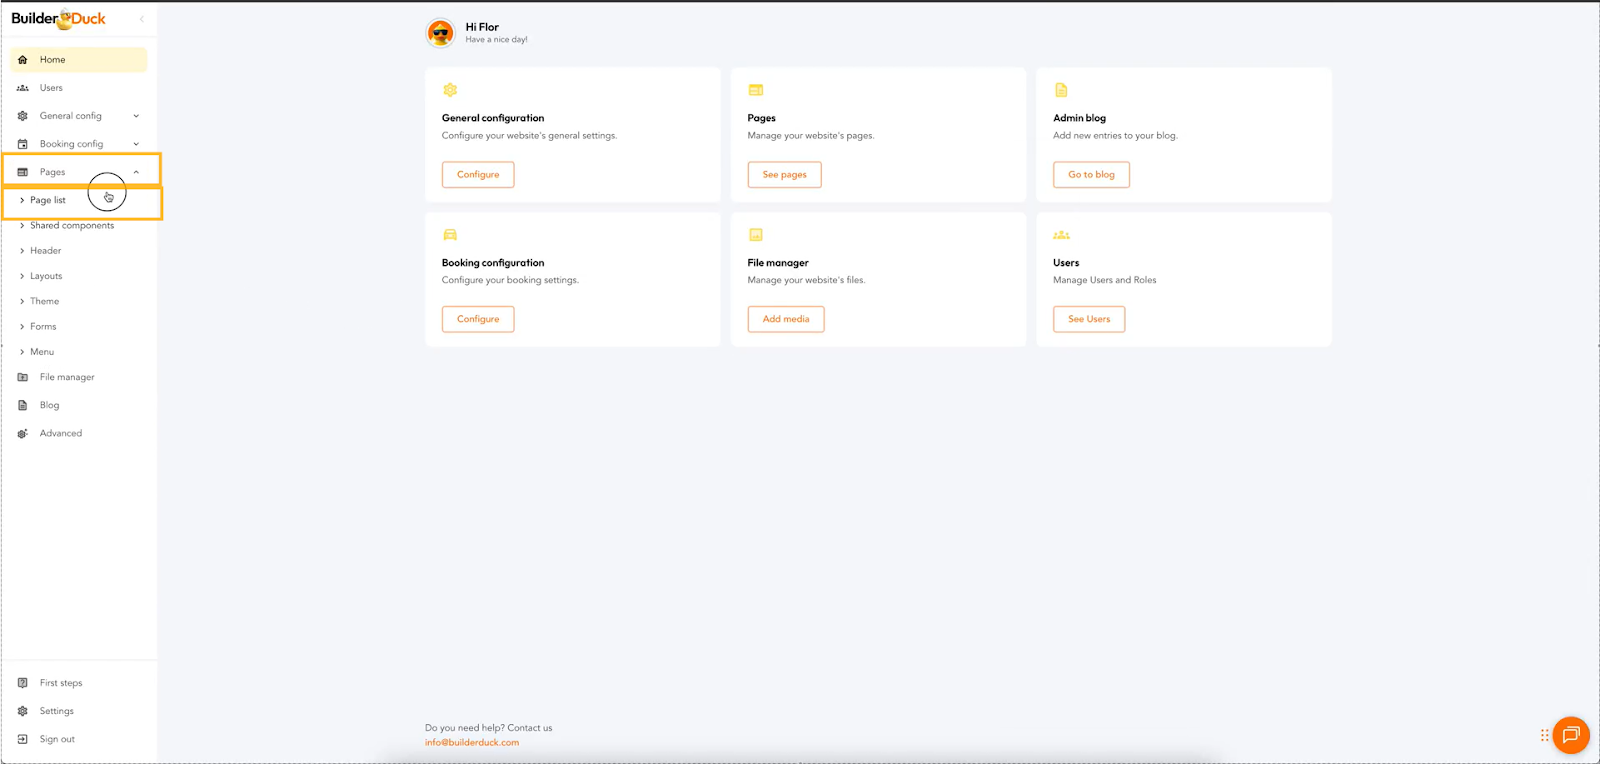The height and width of the screenshot is (764, 1600).
Task: Open Page list submenu item
Action: [48, 200]
